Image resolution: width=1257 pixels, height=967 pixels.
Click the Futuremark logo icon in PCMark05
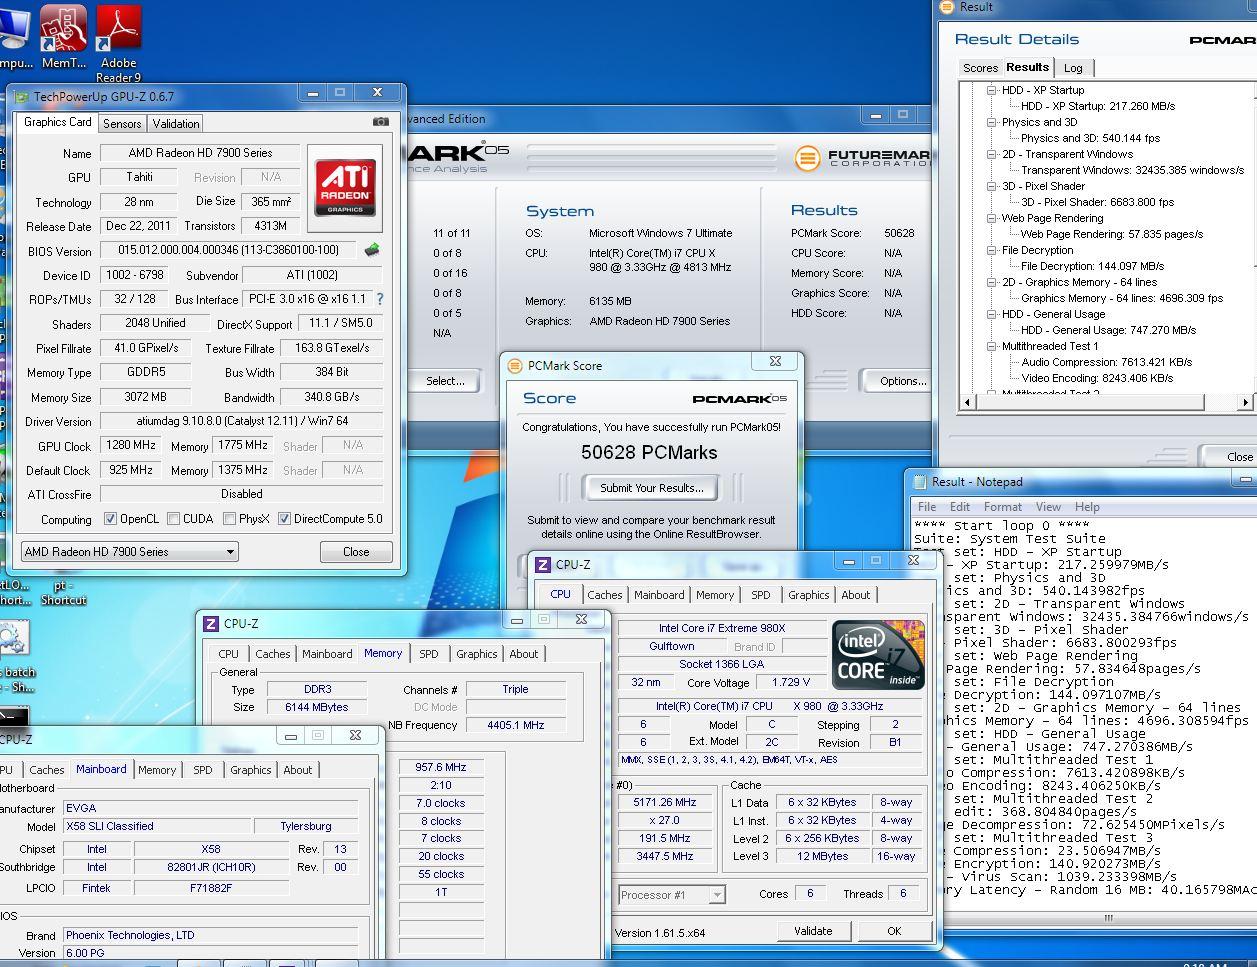807,158
